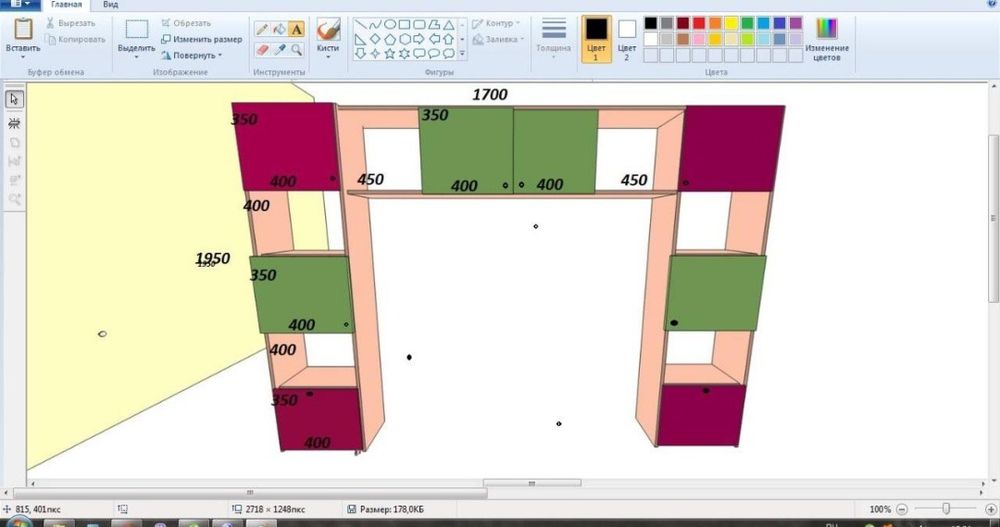Click the Вырезать scissors button
Viewport: 1000px width, 527px height.
[x=70, y=23]
